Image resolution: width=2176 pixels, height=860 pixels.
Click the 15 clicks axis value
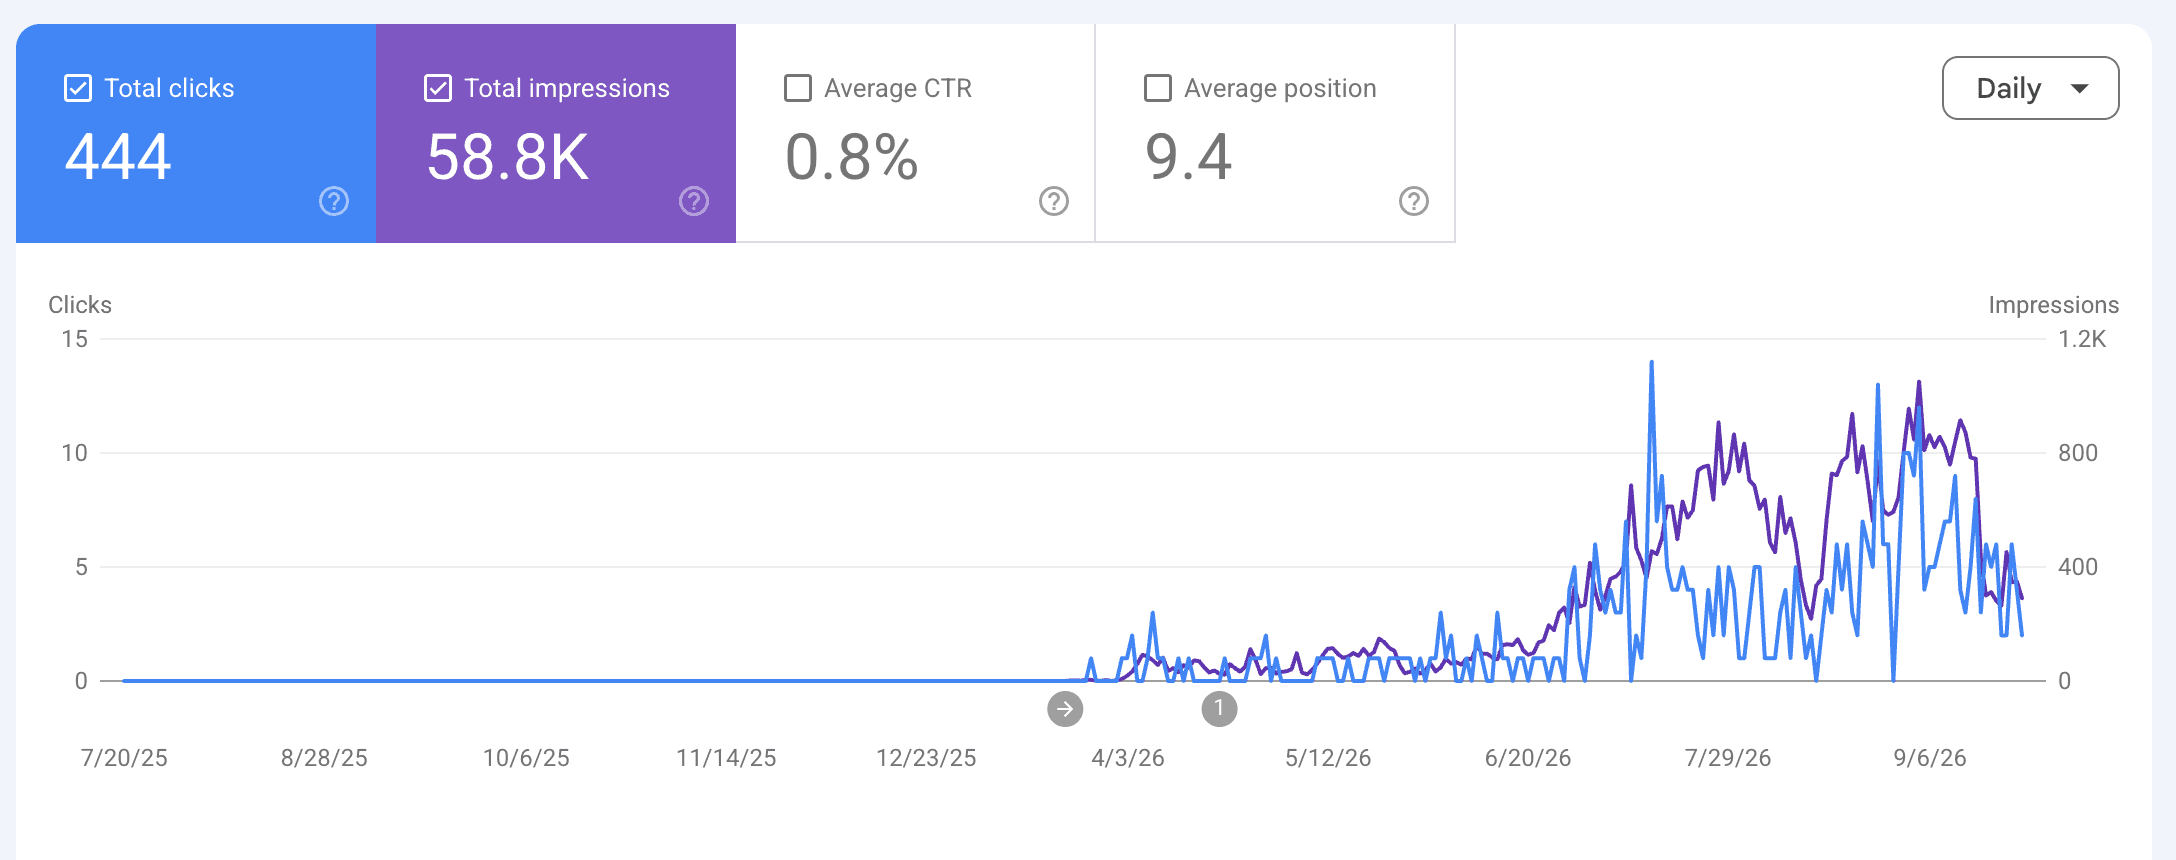tap(75, 339)
